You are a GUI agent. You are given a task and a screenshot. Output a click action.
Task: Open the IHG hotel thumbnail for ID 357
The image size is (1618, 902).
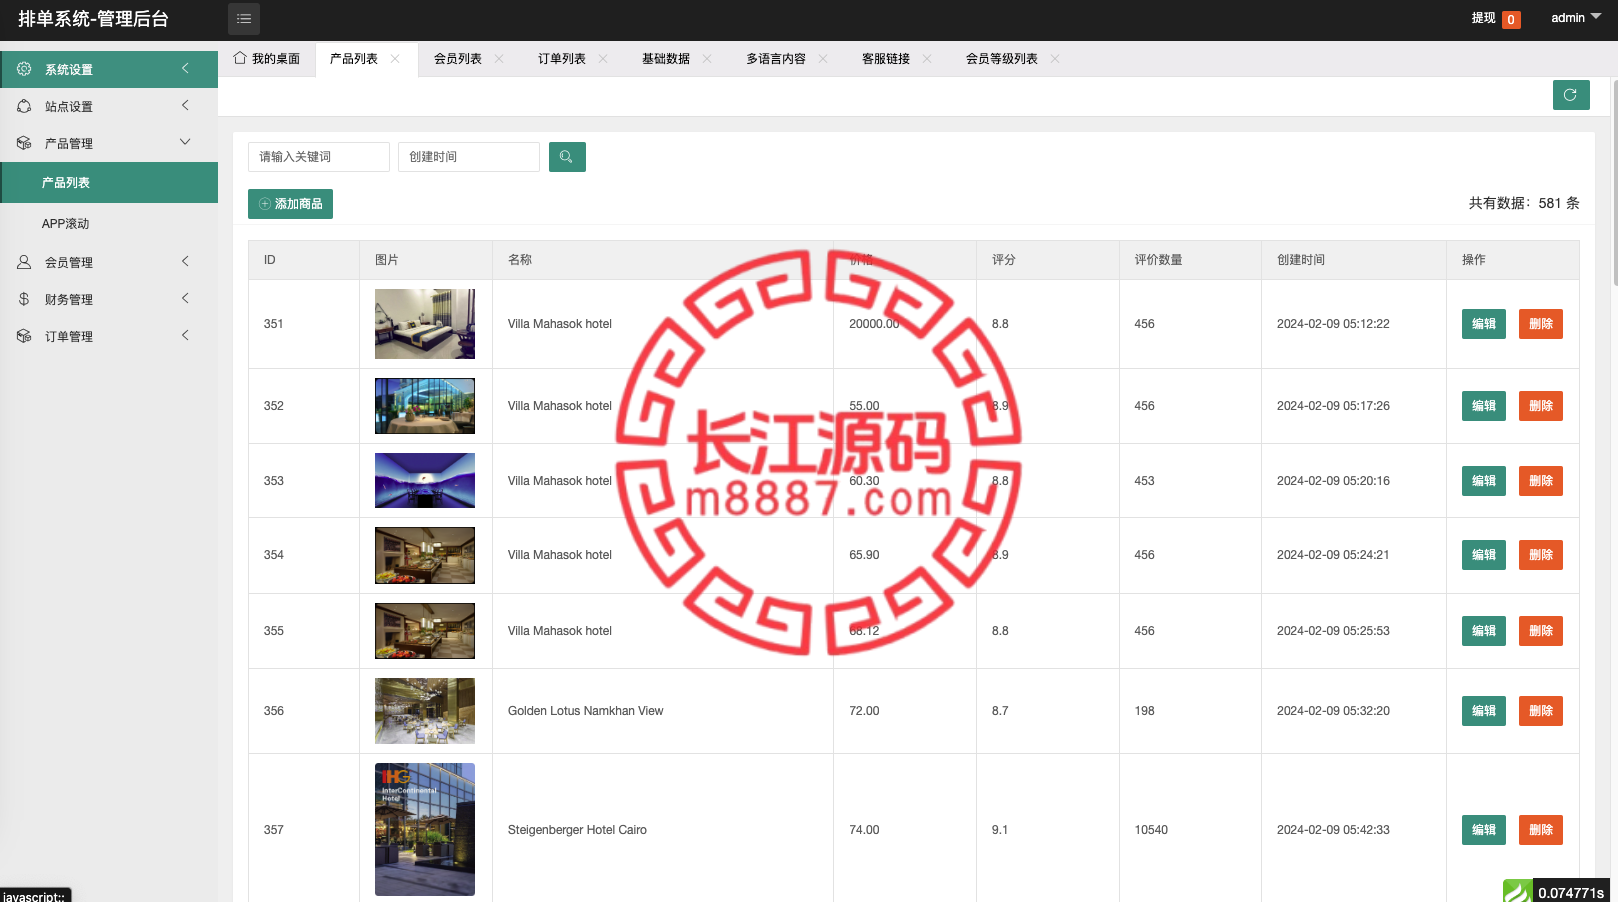(x=425, y=829)
